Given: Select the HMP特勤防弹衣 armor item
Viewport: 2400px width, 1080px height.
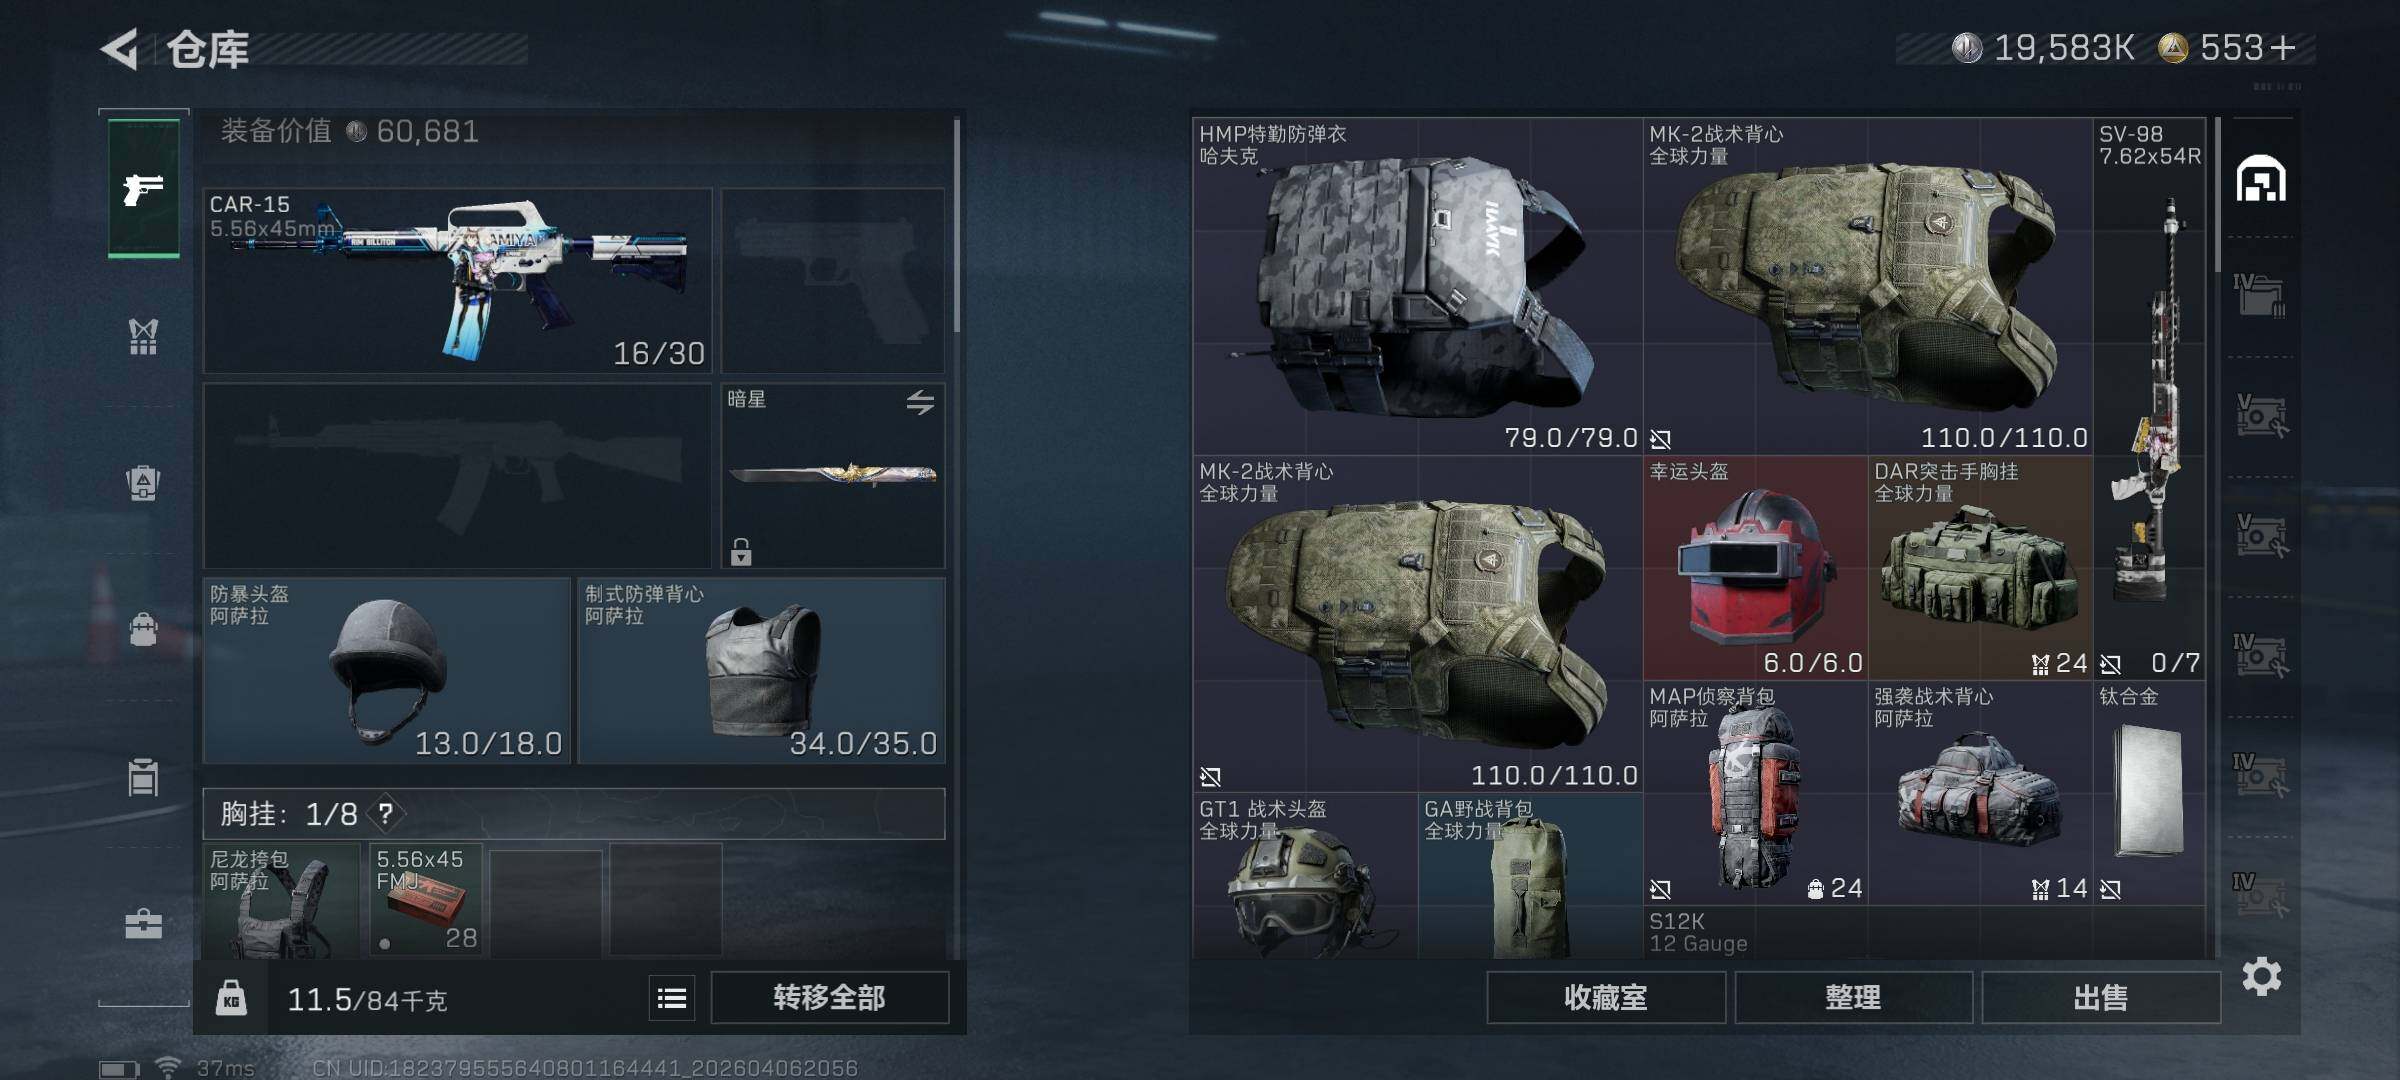Looking at the screenshot, I should click(1418, 286).
